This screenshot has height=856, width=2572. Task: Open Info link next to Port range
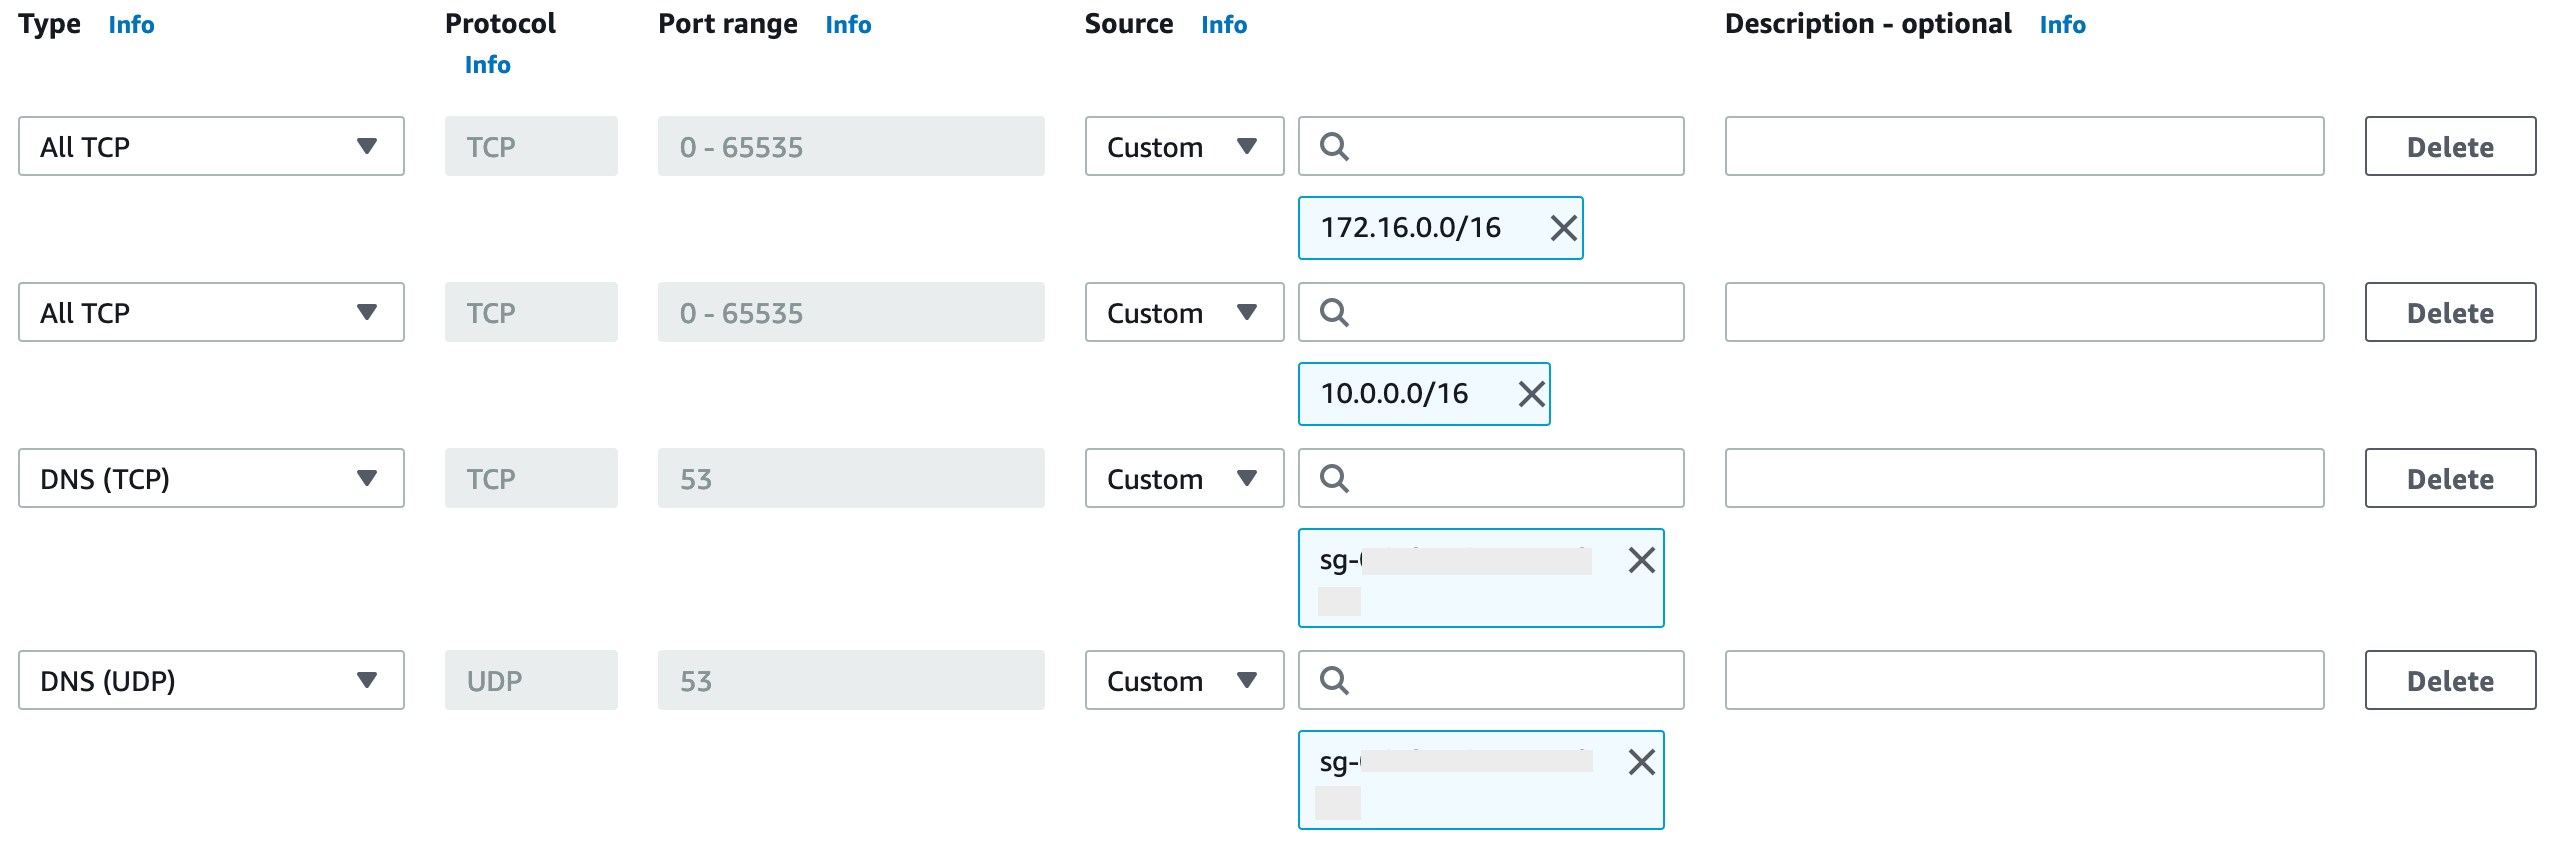pos(848,25)
